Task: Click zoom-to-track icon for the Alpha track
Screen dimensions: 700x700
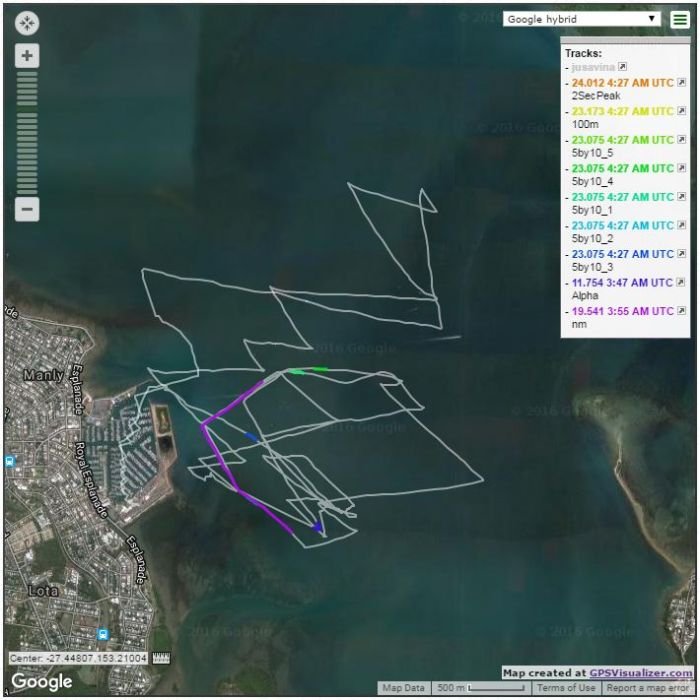Action: 682,283
